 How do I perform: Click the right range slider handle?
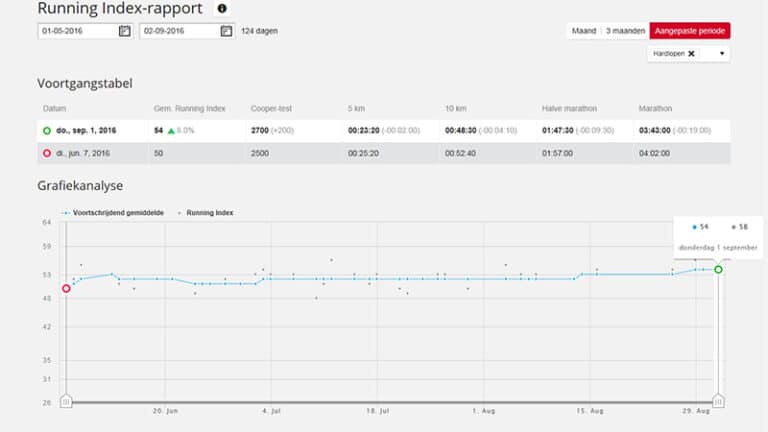717,401
